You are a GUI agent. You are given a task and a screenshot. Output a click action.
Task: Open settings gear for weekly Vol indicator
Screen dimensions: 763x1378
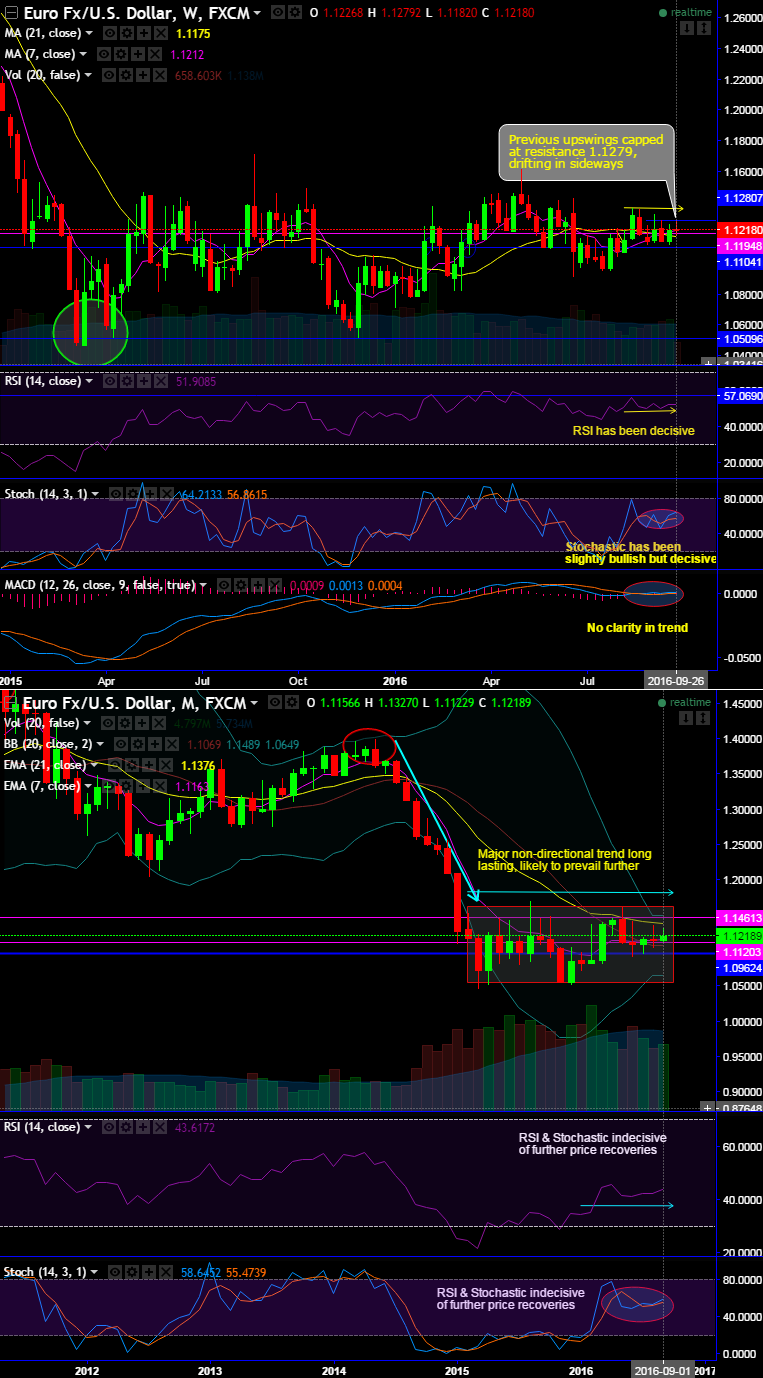coord(127,75)
